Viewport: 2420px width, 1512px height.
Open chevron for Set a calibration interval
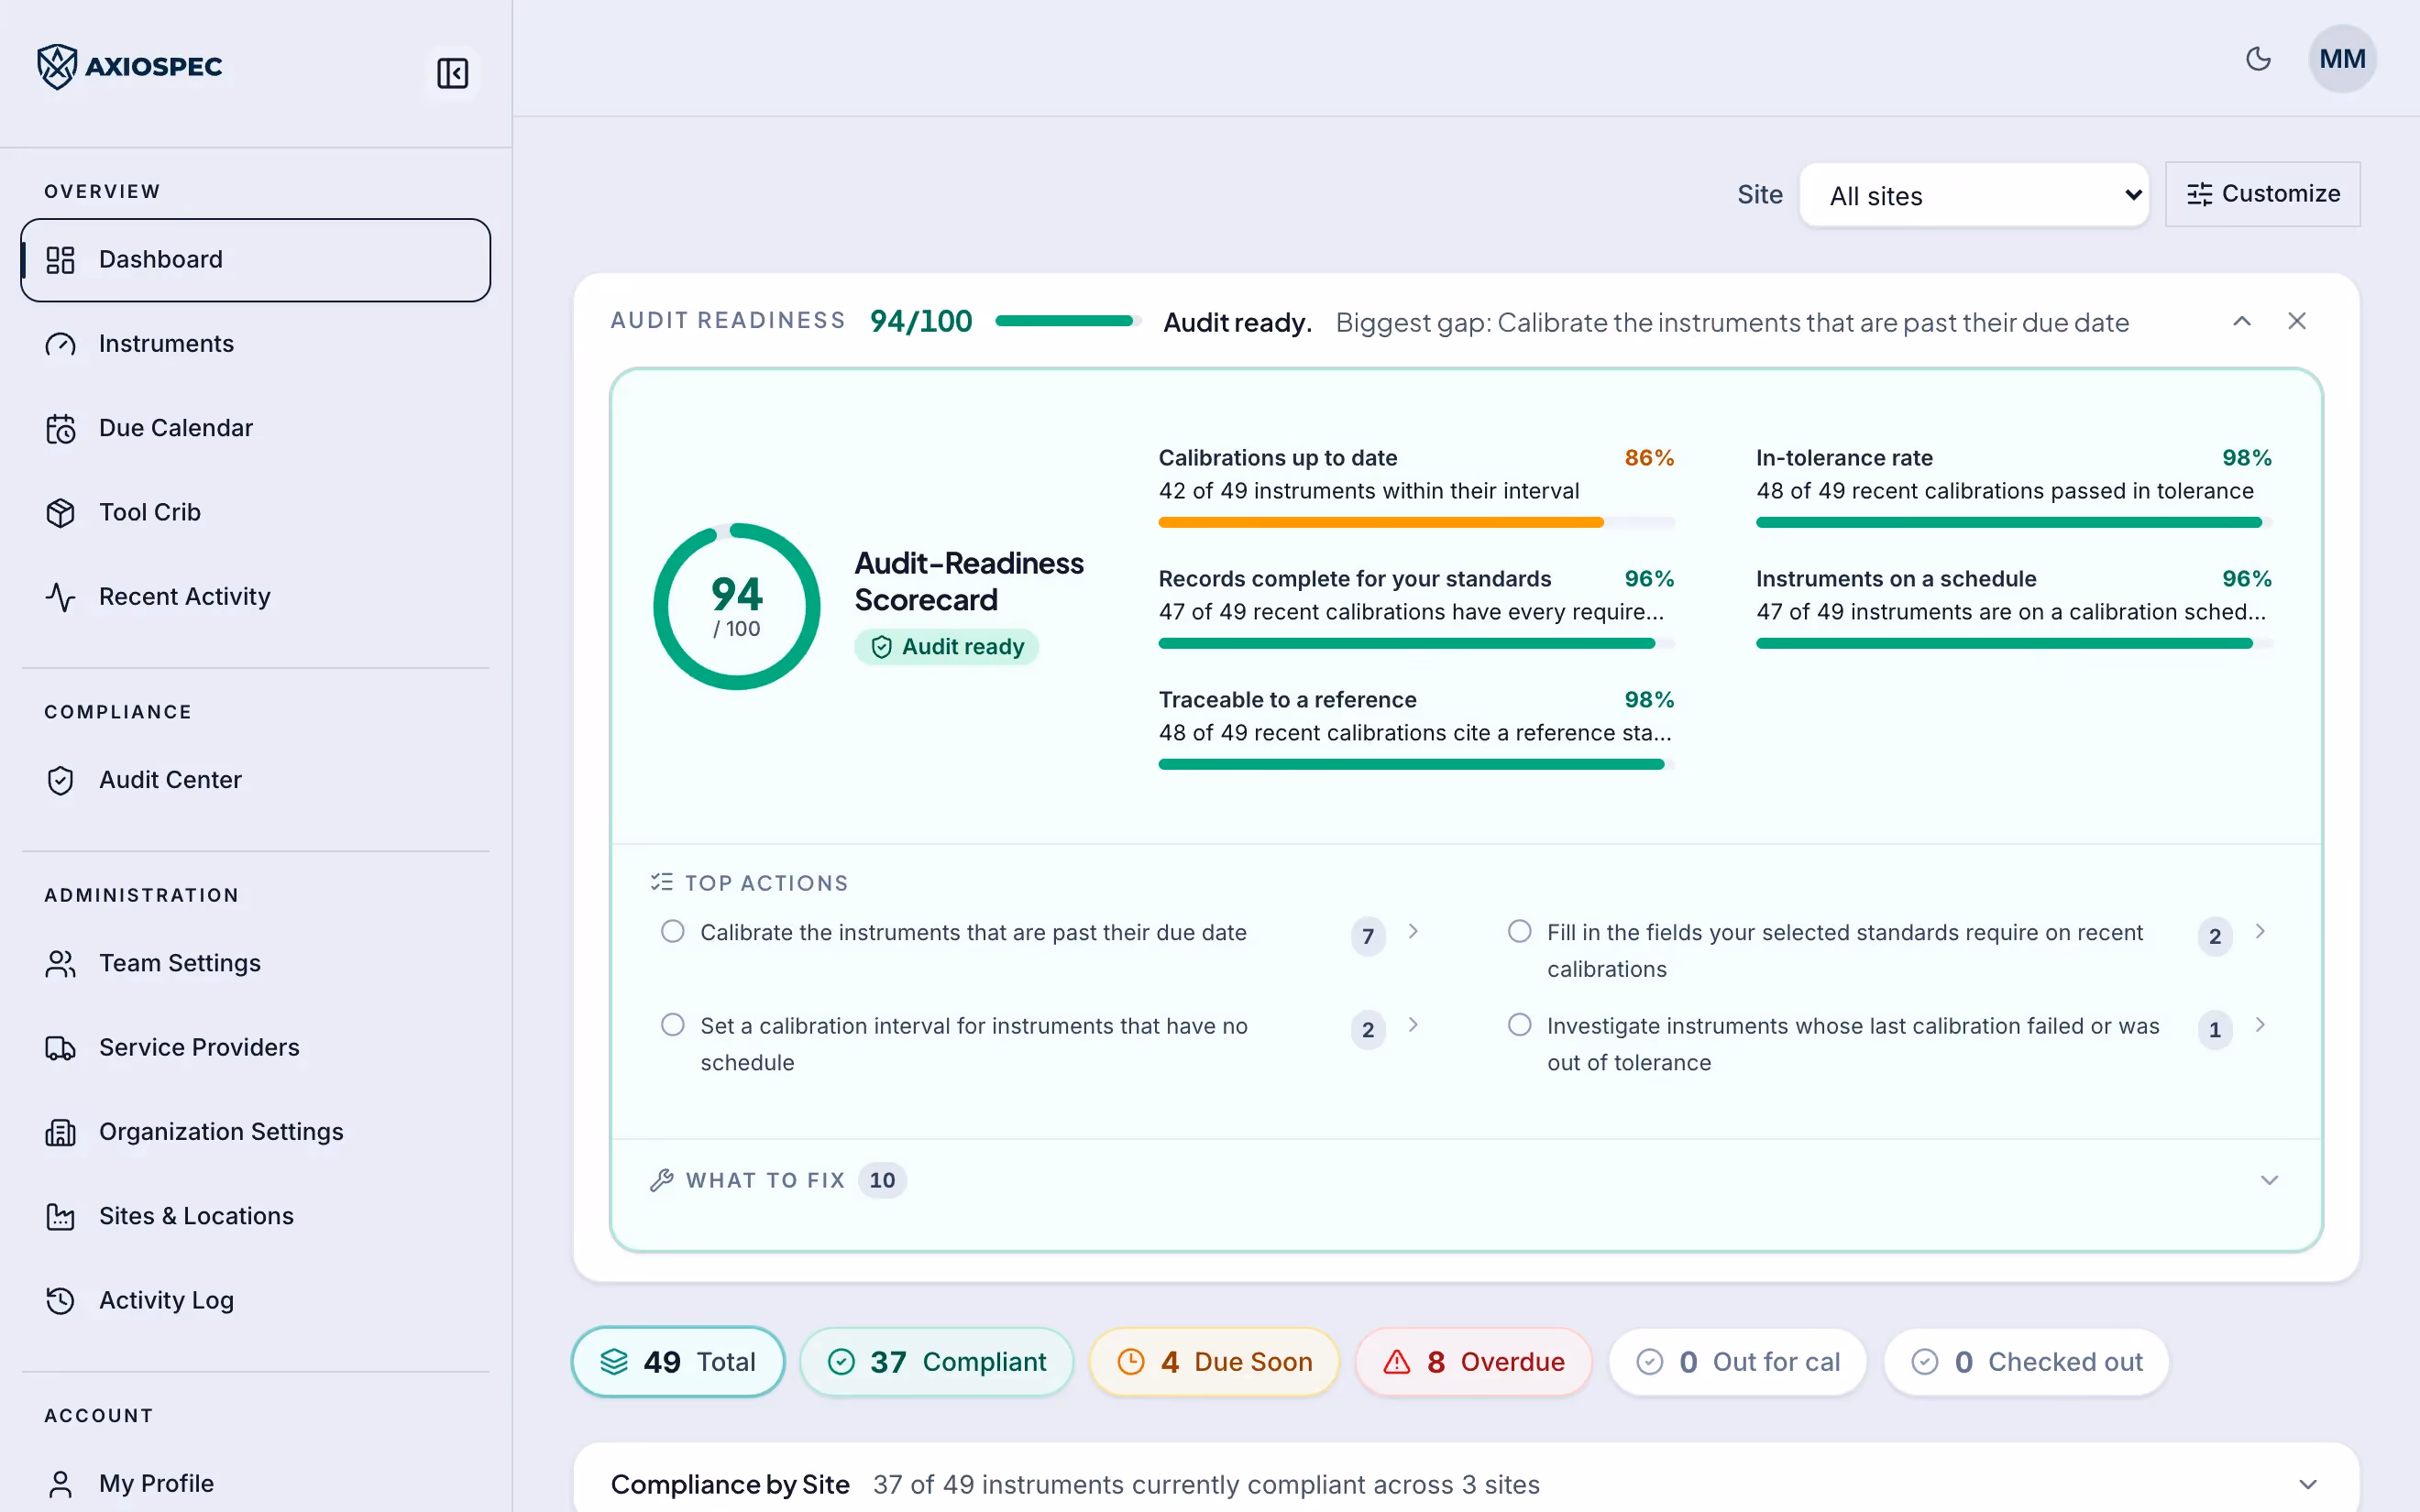[x=1412, y=1025]
